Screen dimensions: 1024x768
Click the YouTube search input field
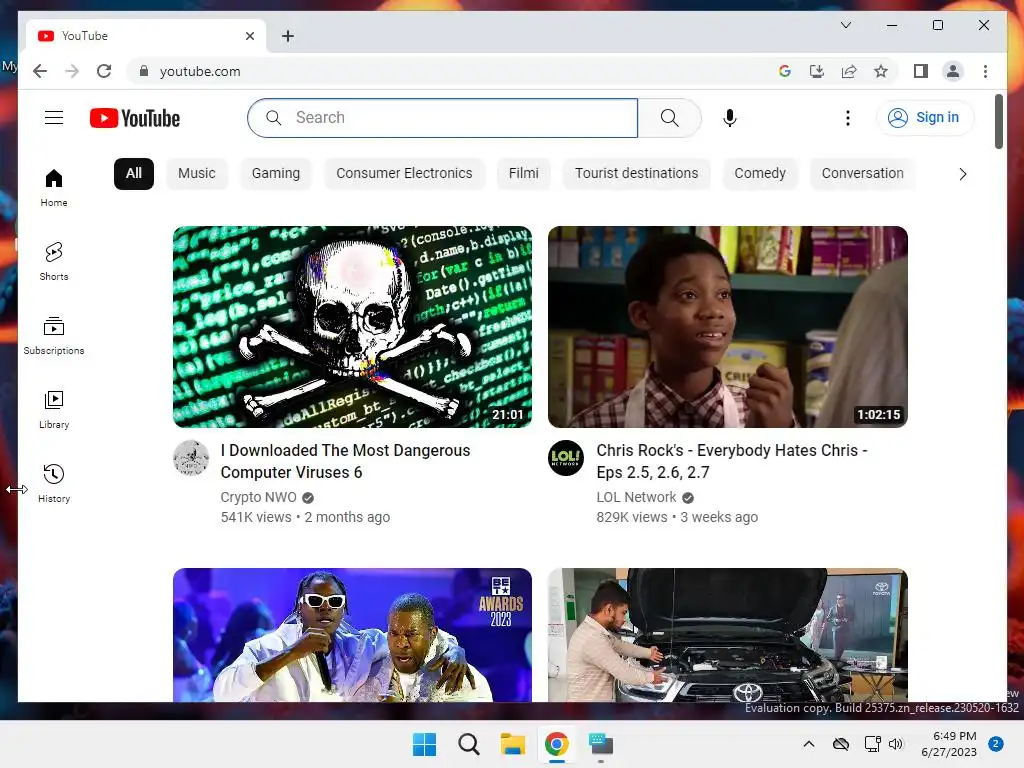(443, 118)
